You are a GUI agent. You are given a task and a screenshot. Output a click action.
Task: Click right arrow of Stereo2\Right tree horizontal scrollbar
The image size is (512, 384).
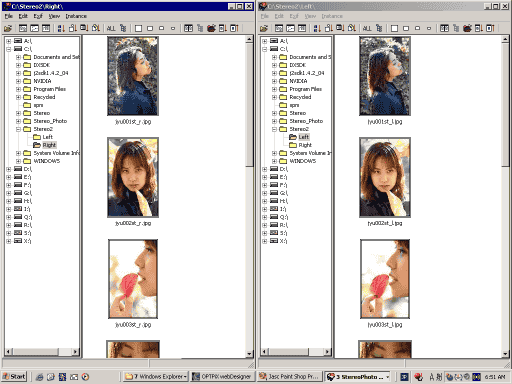pos(75,351)
